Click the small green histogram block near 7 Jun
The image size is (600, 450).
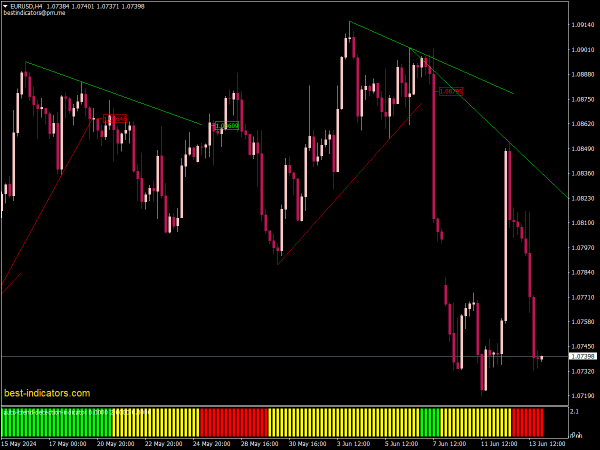point(430,422)
